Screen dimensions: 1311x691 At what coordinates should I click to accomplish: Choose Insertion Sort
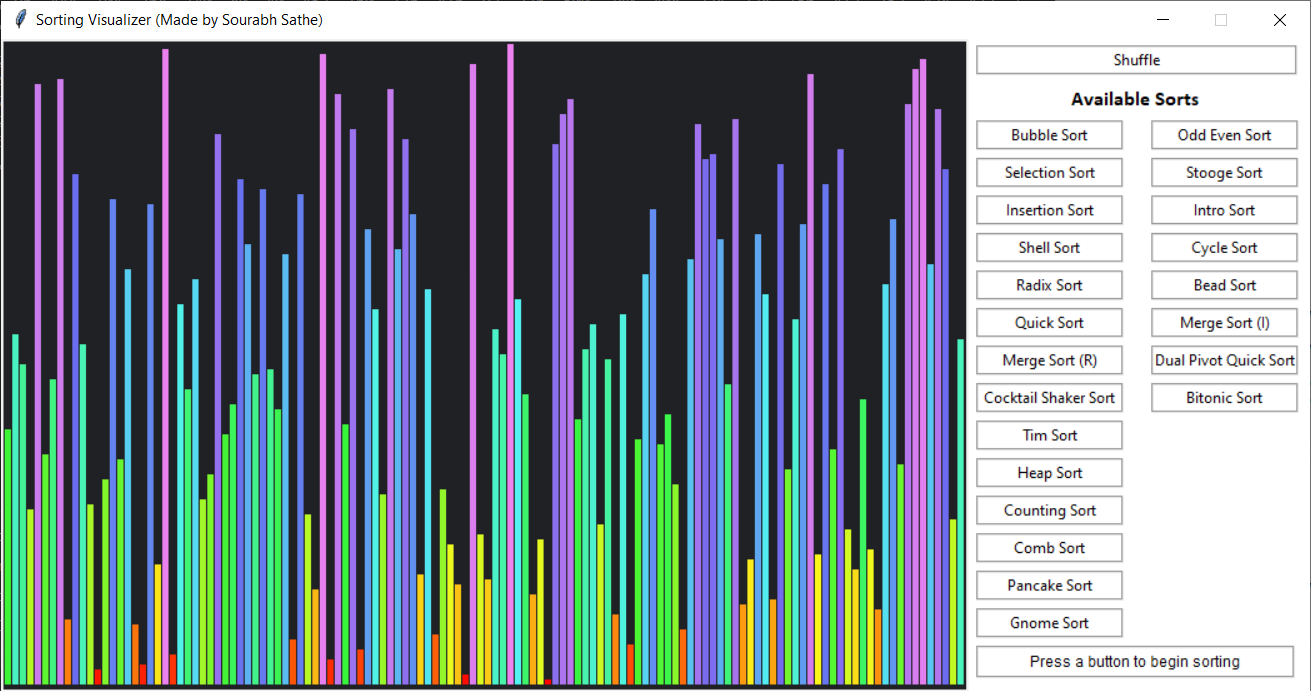1049,210
